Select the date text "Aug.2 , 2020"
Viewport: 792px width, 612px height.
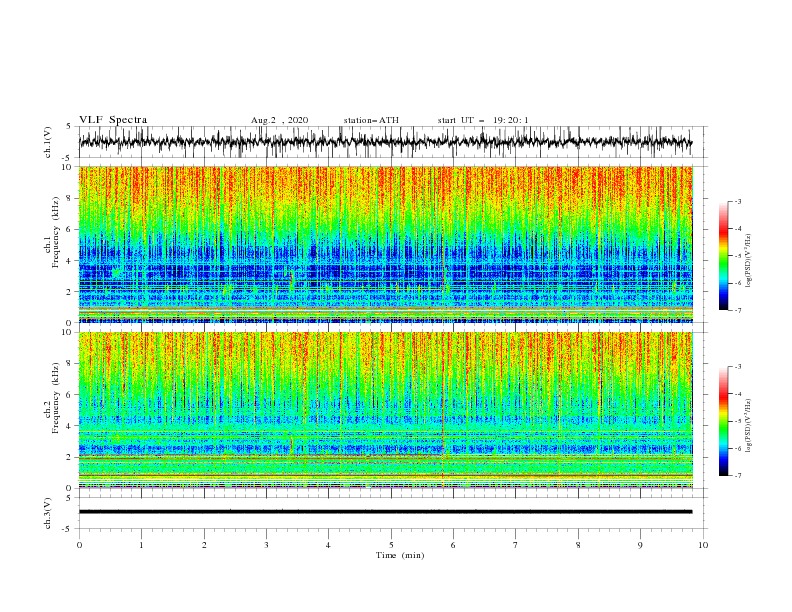279,120
